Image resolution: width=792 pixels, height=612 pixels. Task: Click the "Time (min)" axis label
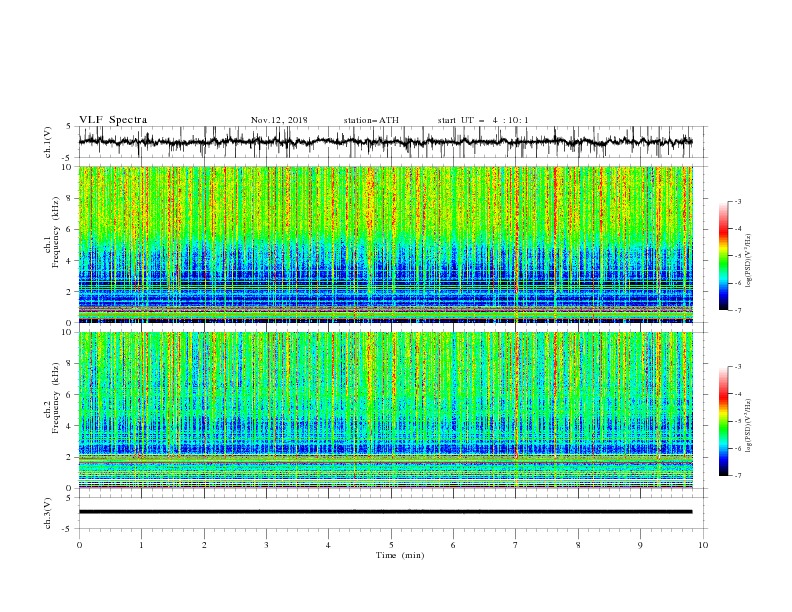(x=400, y=555)
